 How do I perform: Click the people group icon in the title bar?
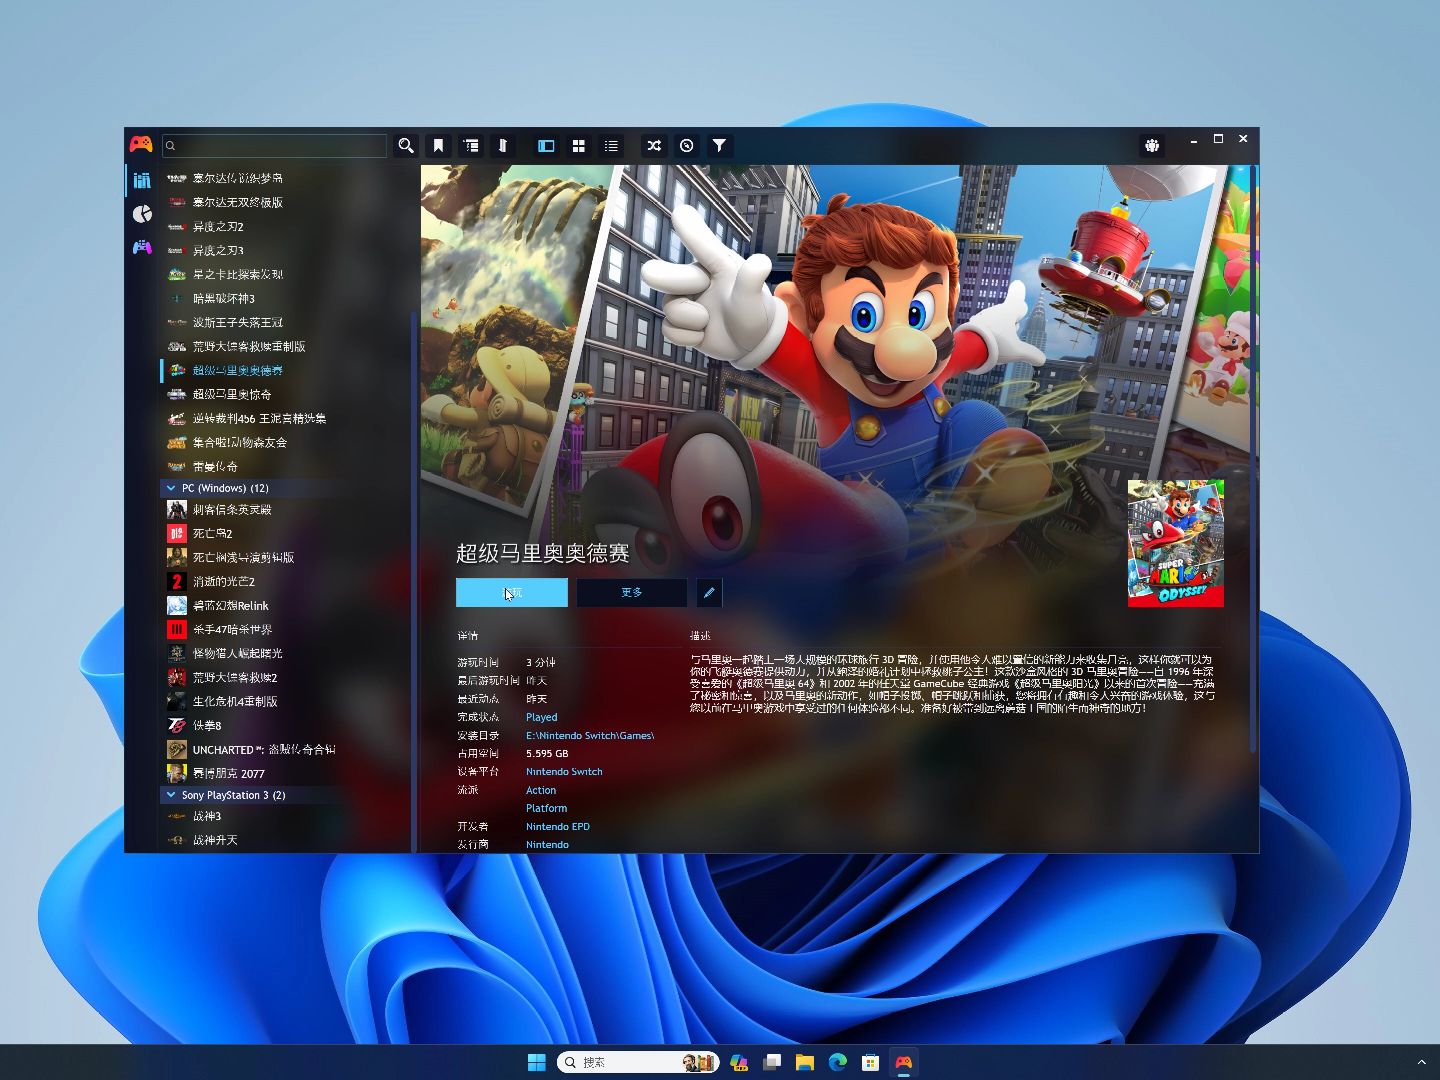tap(1152, 146)
